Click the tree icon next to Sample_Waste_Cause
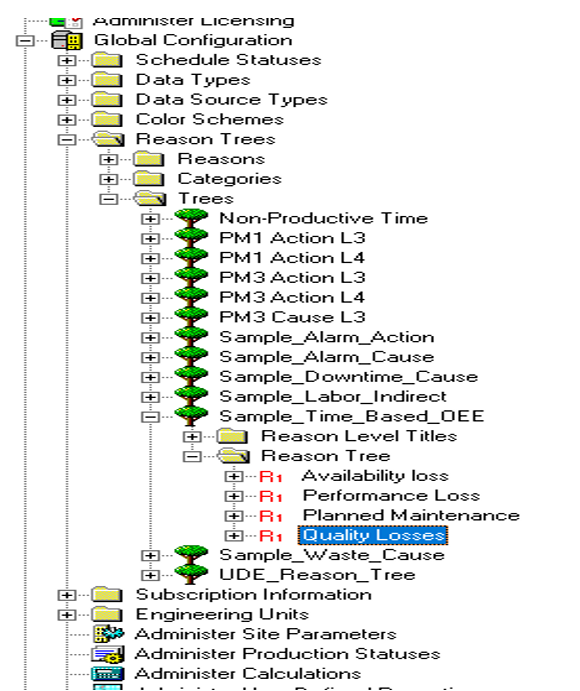Screen dimensions: 580x691 point(191,555)
